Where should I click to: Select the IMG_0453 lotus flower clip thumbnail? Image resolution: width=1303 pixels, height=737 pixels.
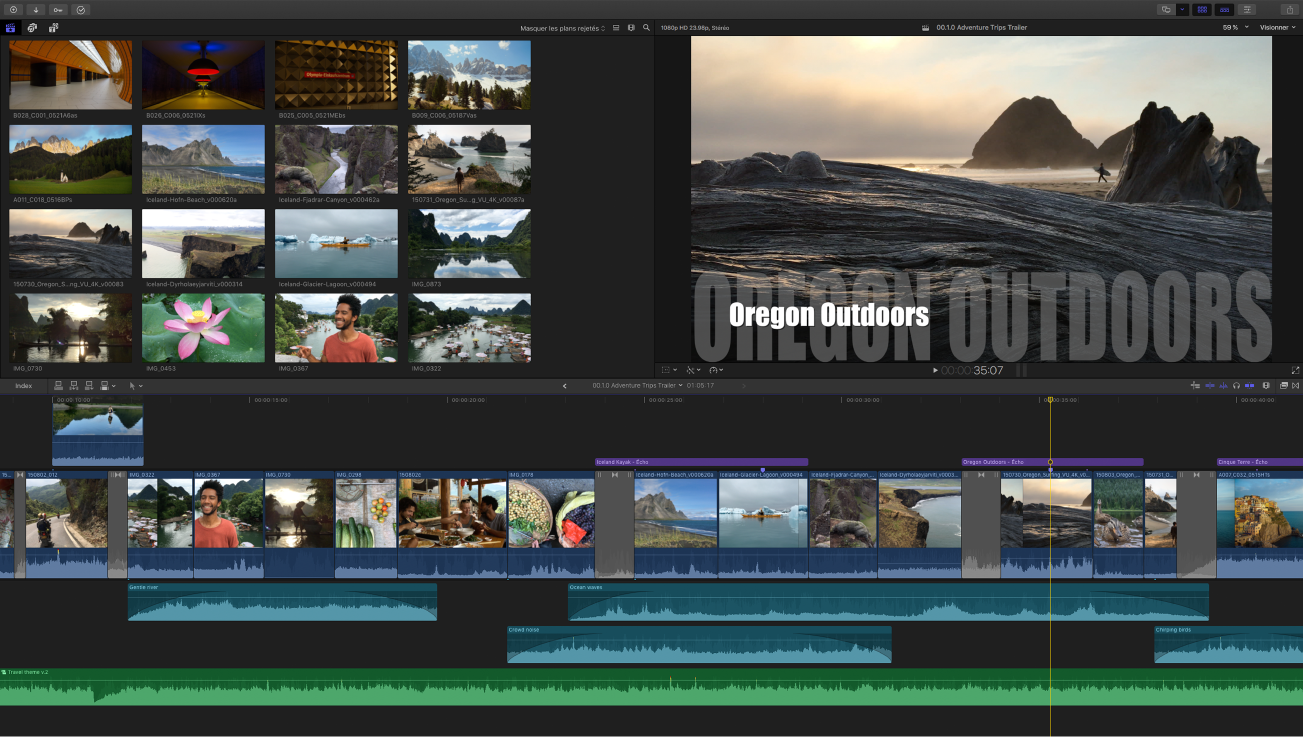(203, 327)
